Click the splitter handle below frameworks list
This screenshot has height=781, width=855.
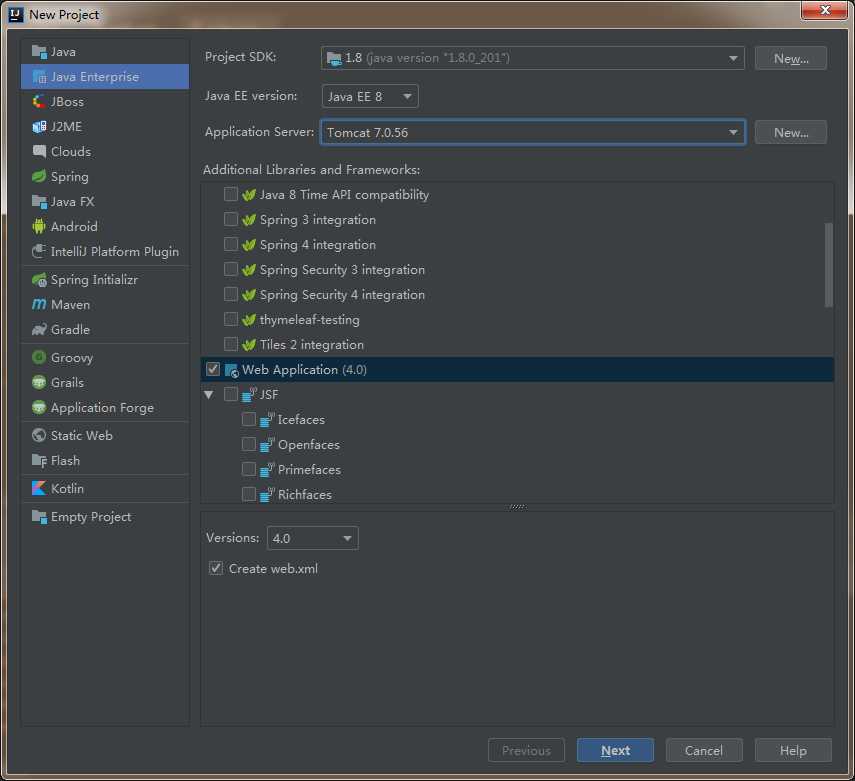[517, 507]
